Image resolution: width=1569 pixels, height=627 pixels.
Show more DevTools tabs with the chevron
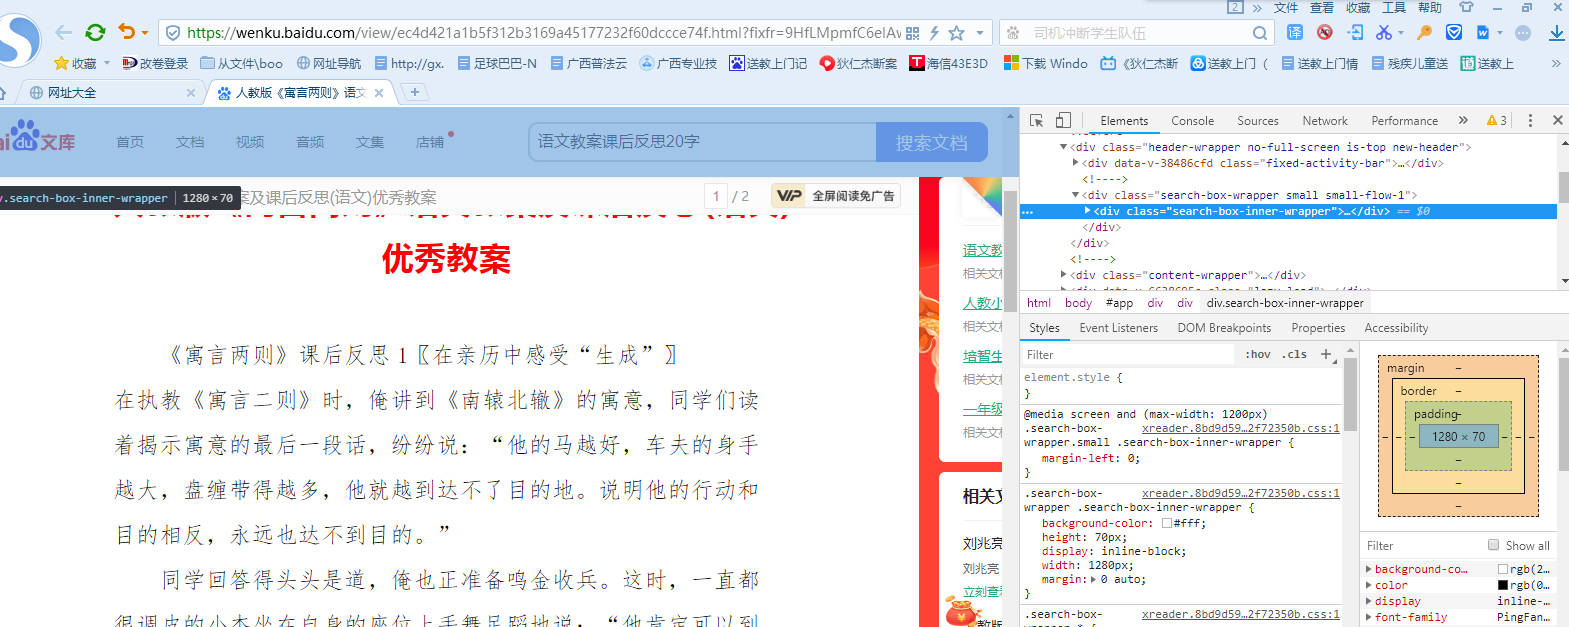tap(1463, 120)
